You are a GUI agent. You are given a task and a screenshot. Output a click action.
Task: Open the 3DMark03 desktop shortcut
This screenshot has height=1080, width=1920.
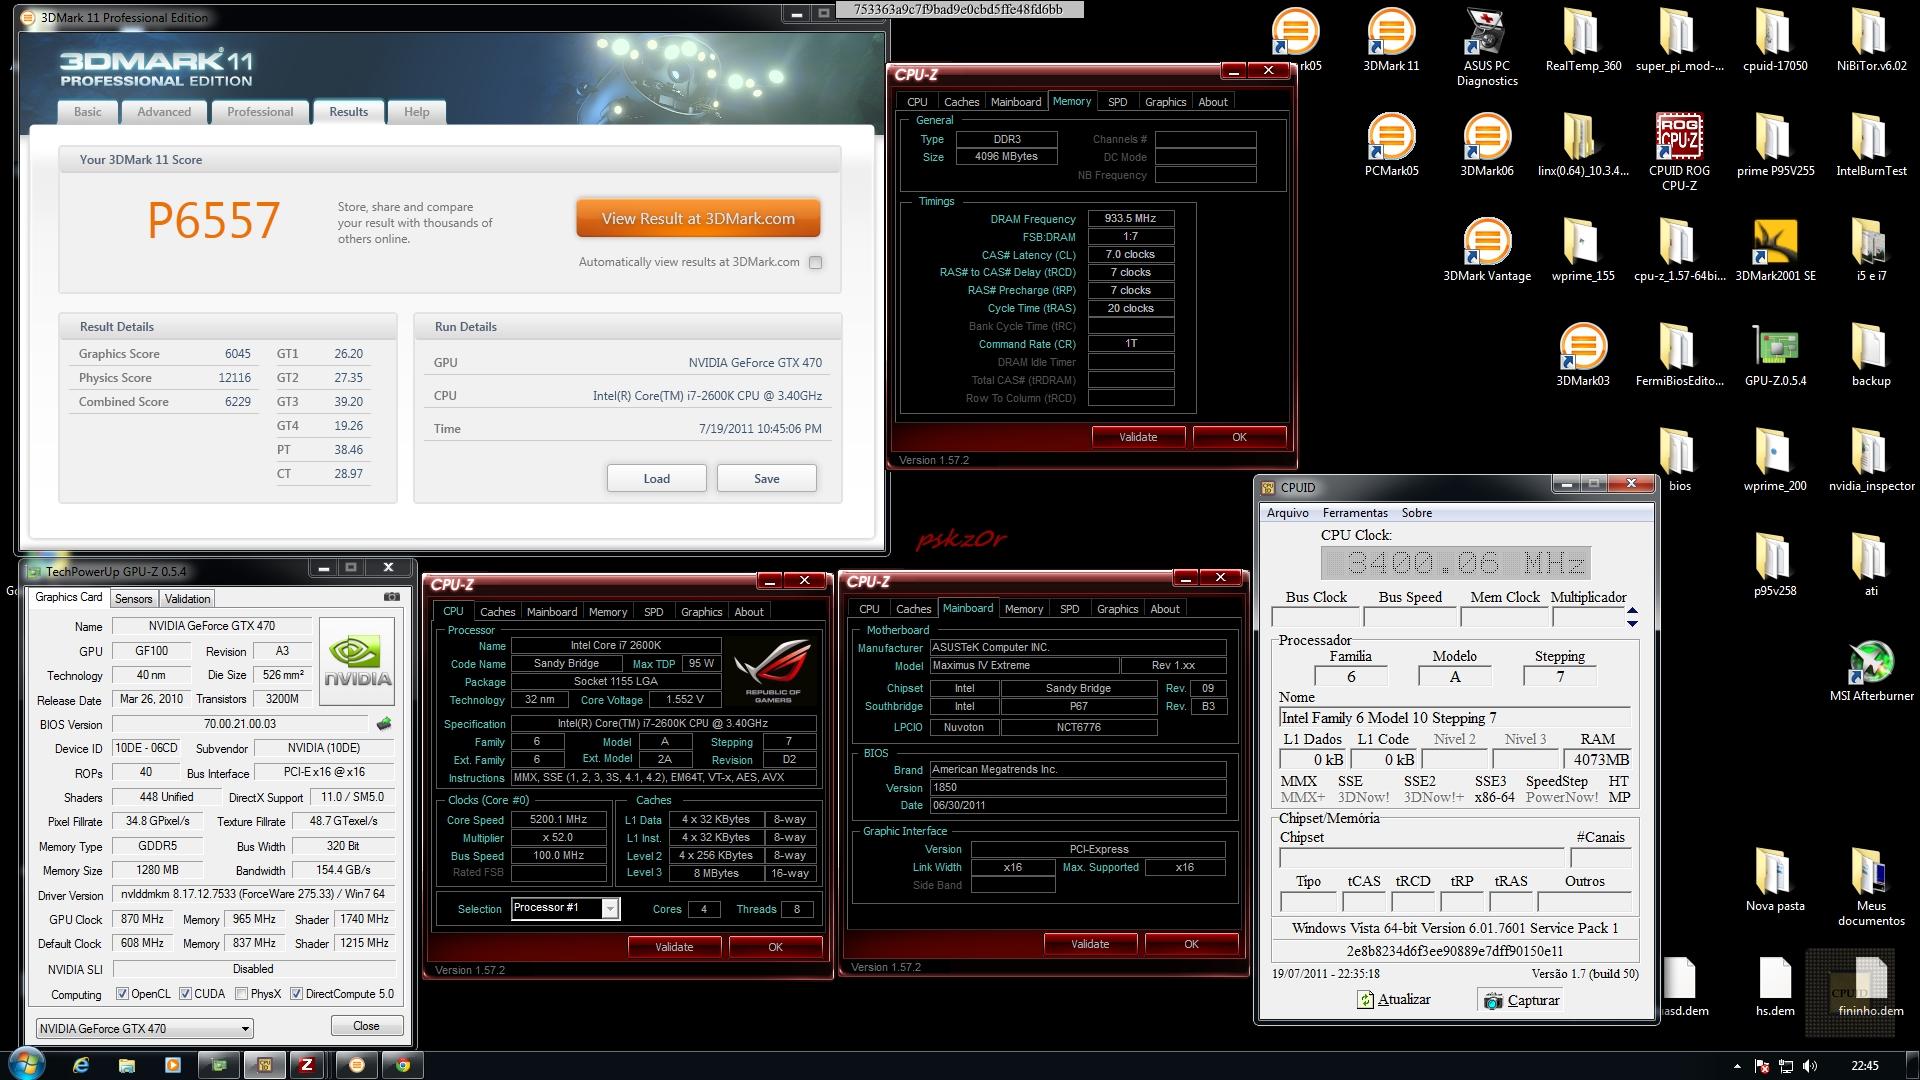1583,355
